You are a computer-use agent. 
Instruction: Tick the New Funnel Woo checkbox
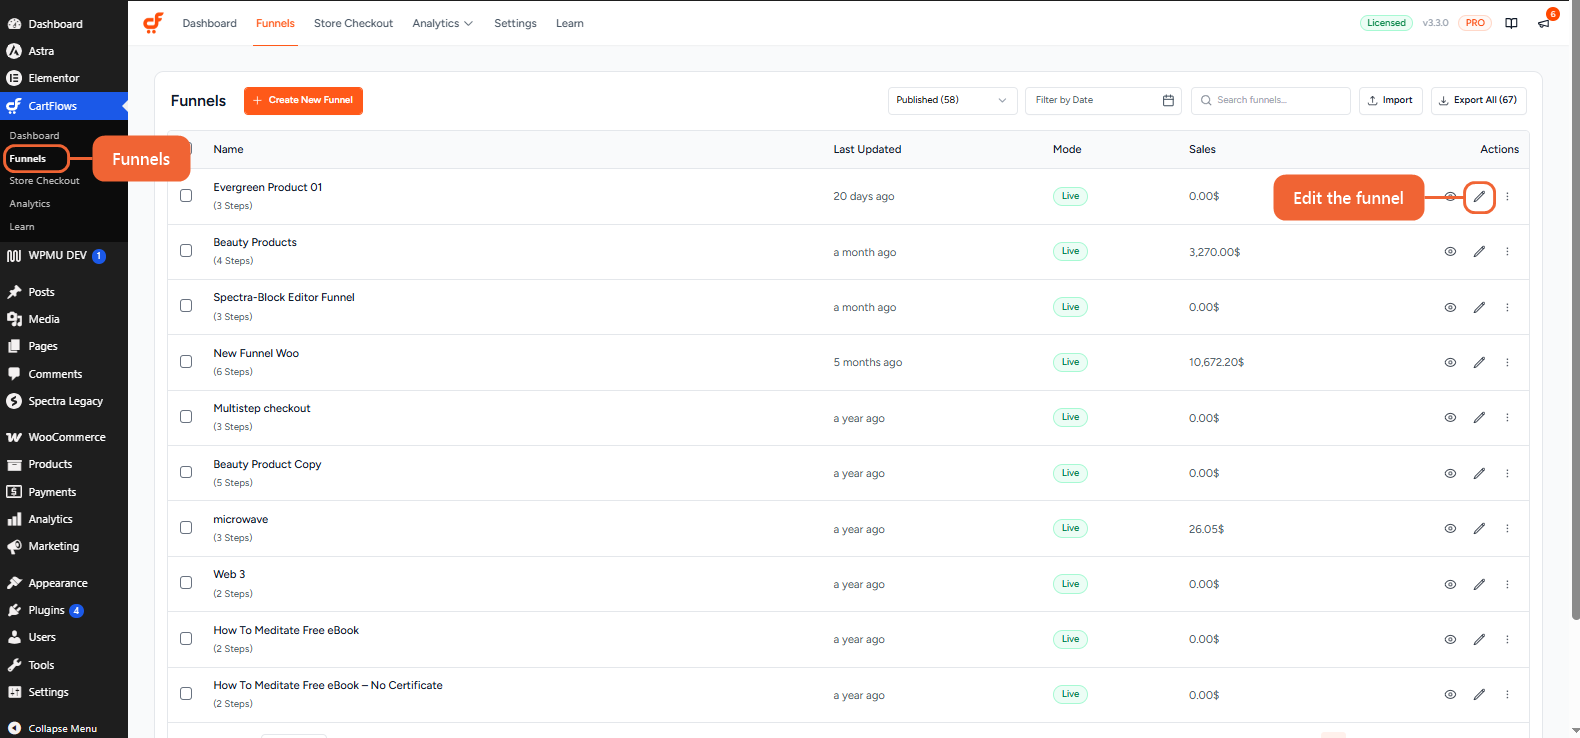tap(186, 362)
